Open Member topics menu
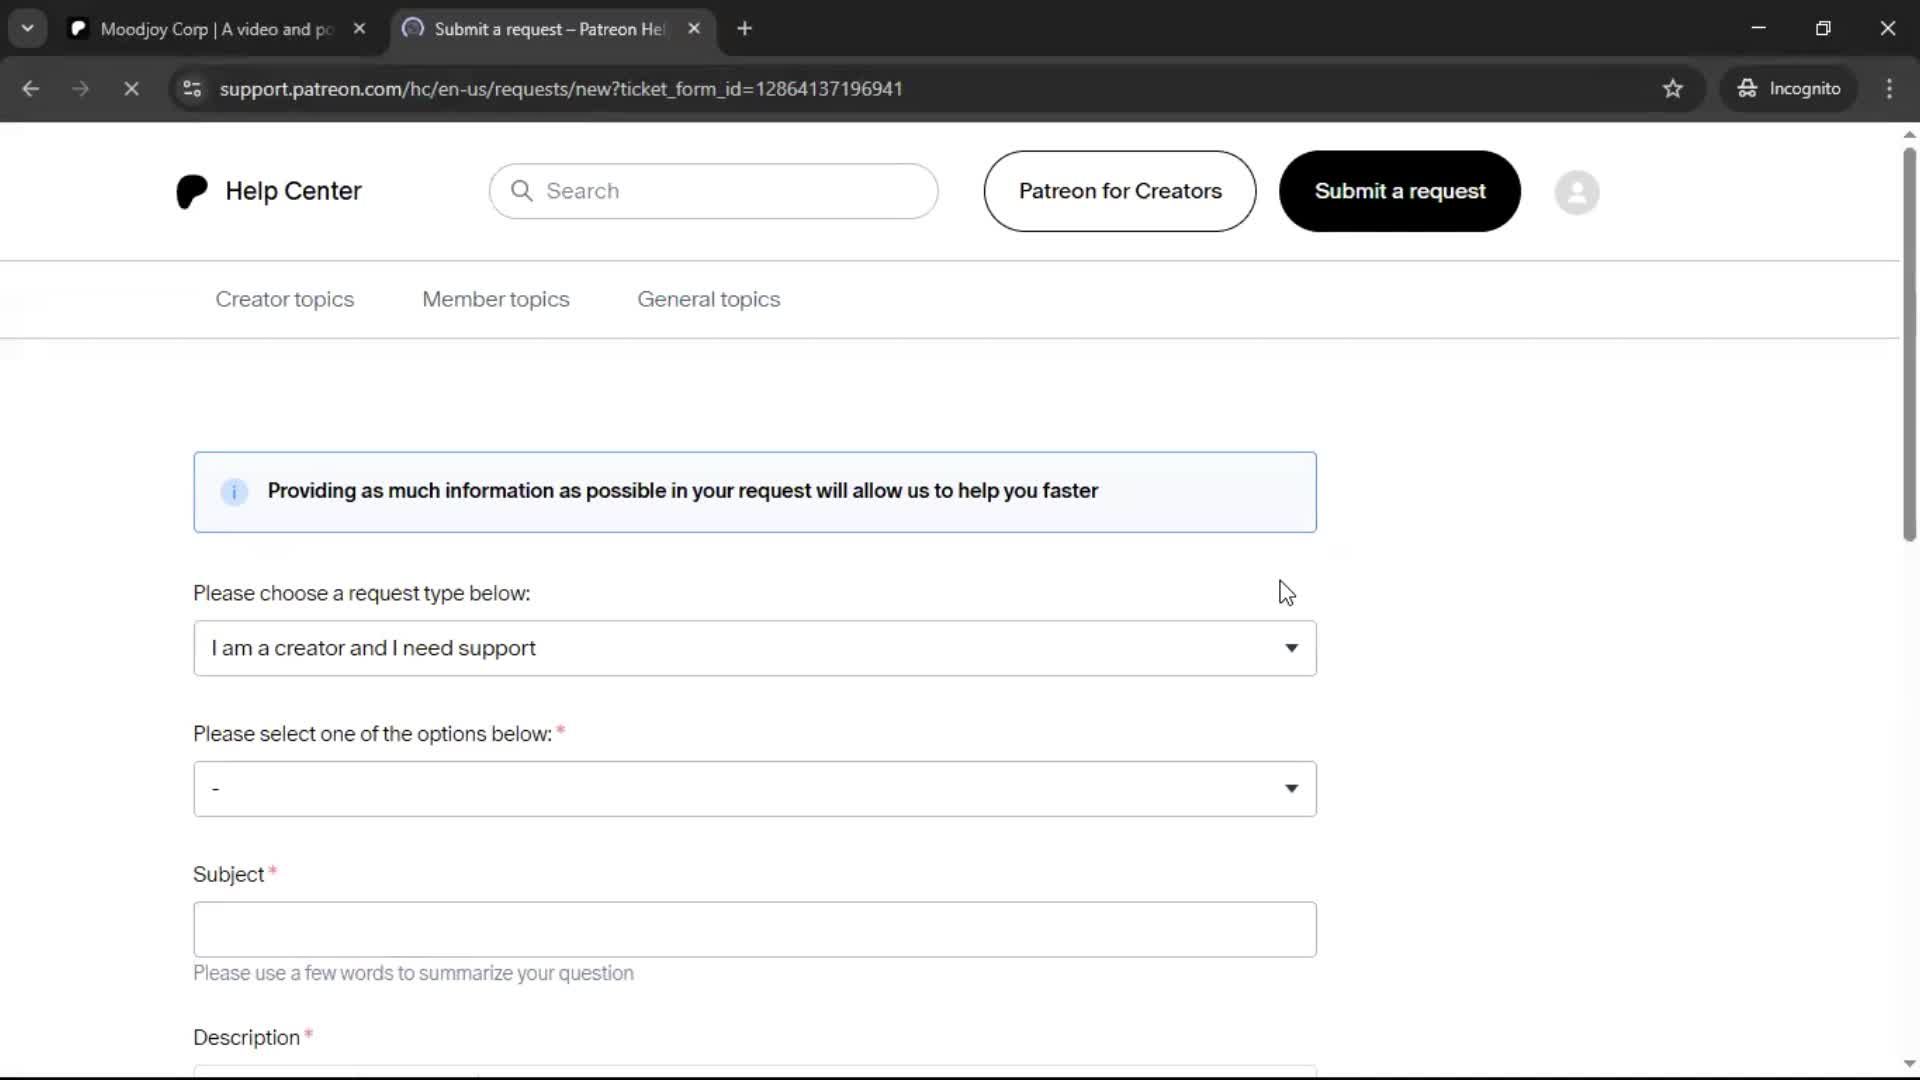This screenshot has height=1080, width=1920. [495, 299]
